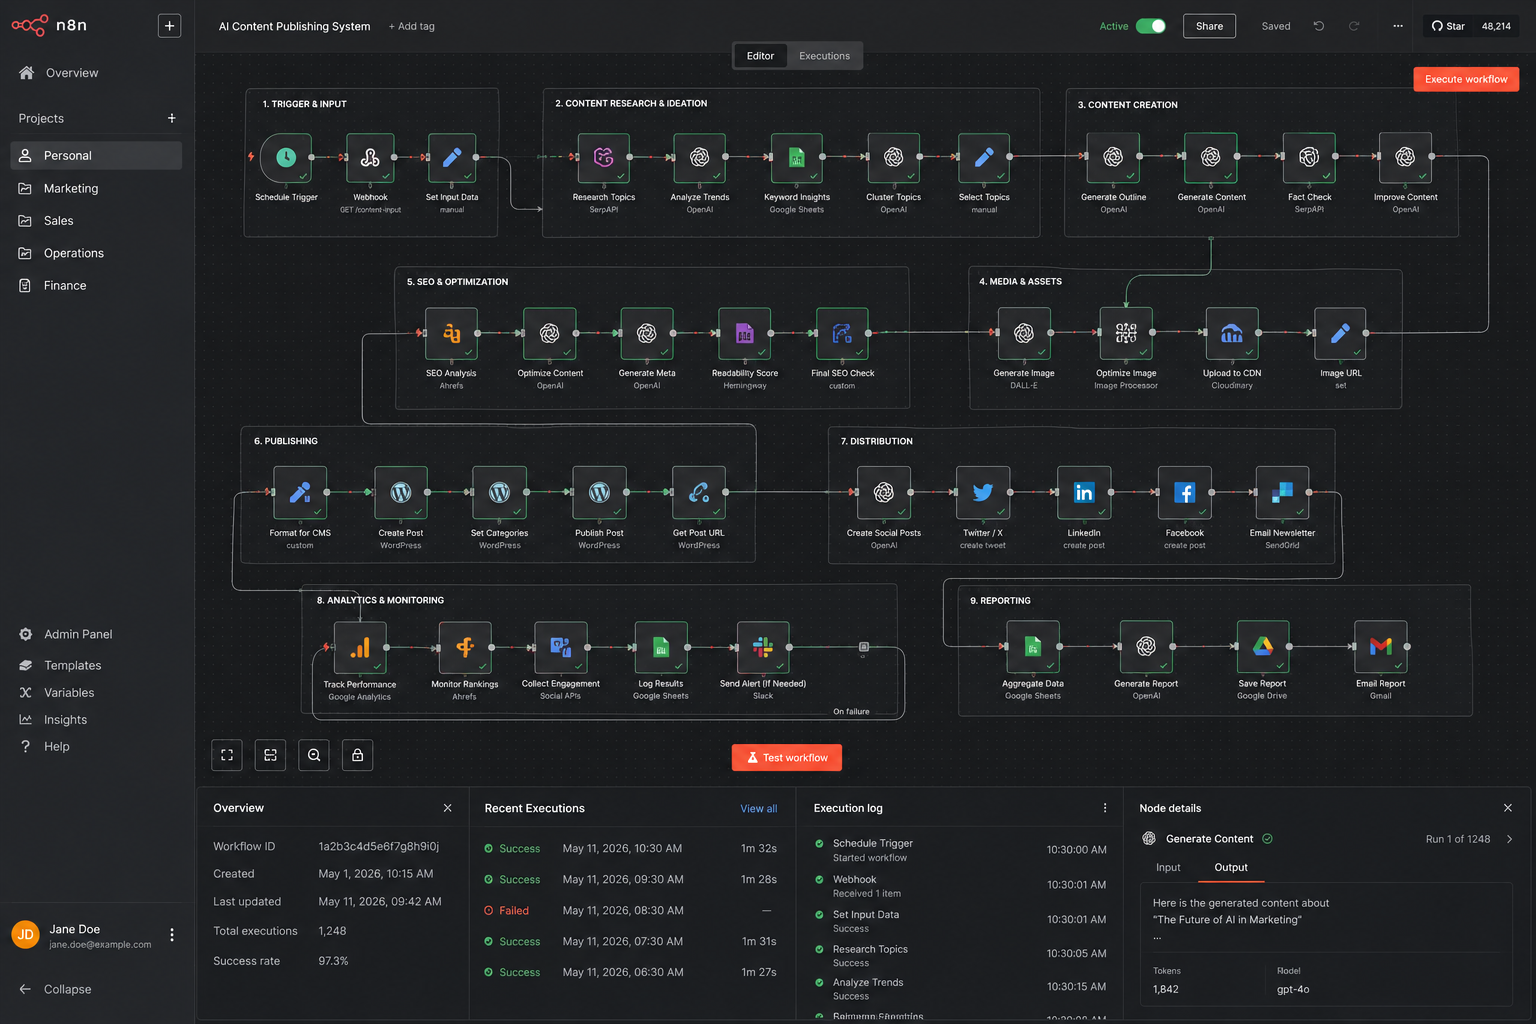Switch to the Editor tab
Image resolution: width=1536 pixels, height=1024 pixels.
(x=760, y=56)
